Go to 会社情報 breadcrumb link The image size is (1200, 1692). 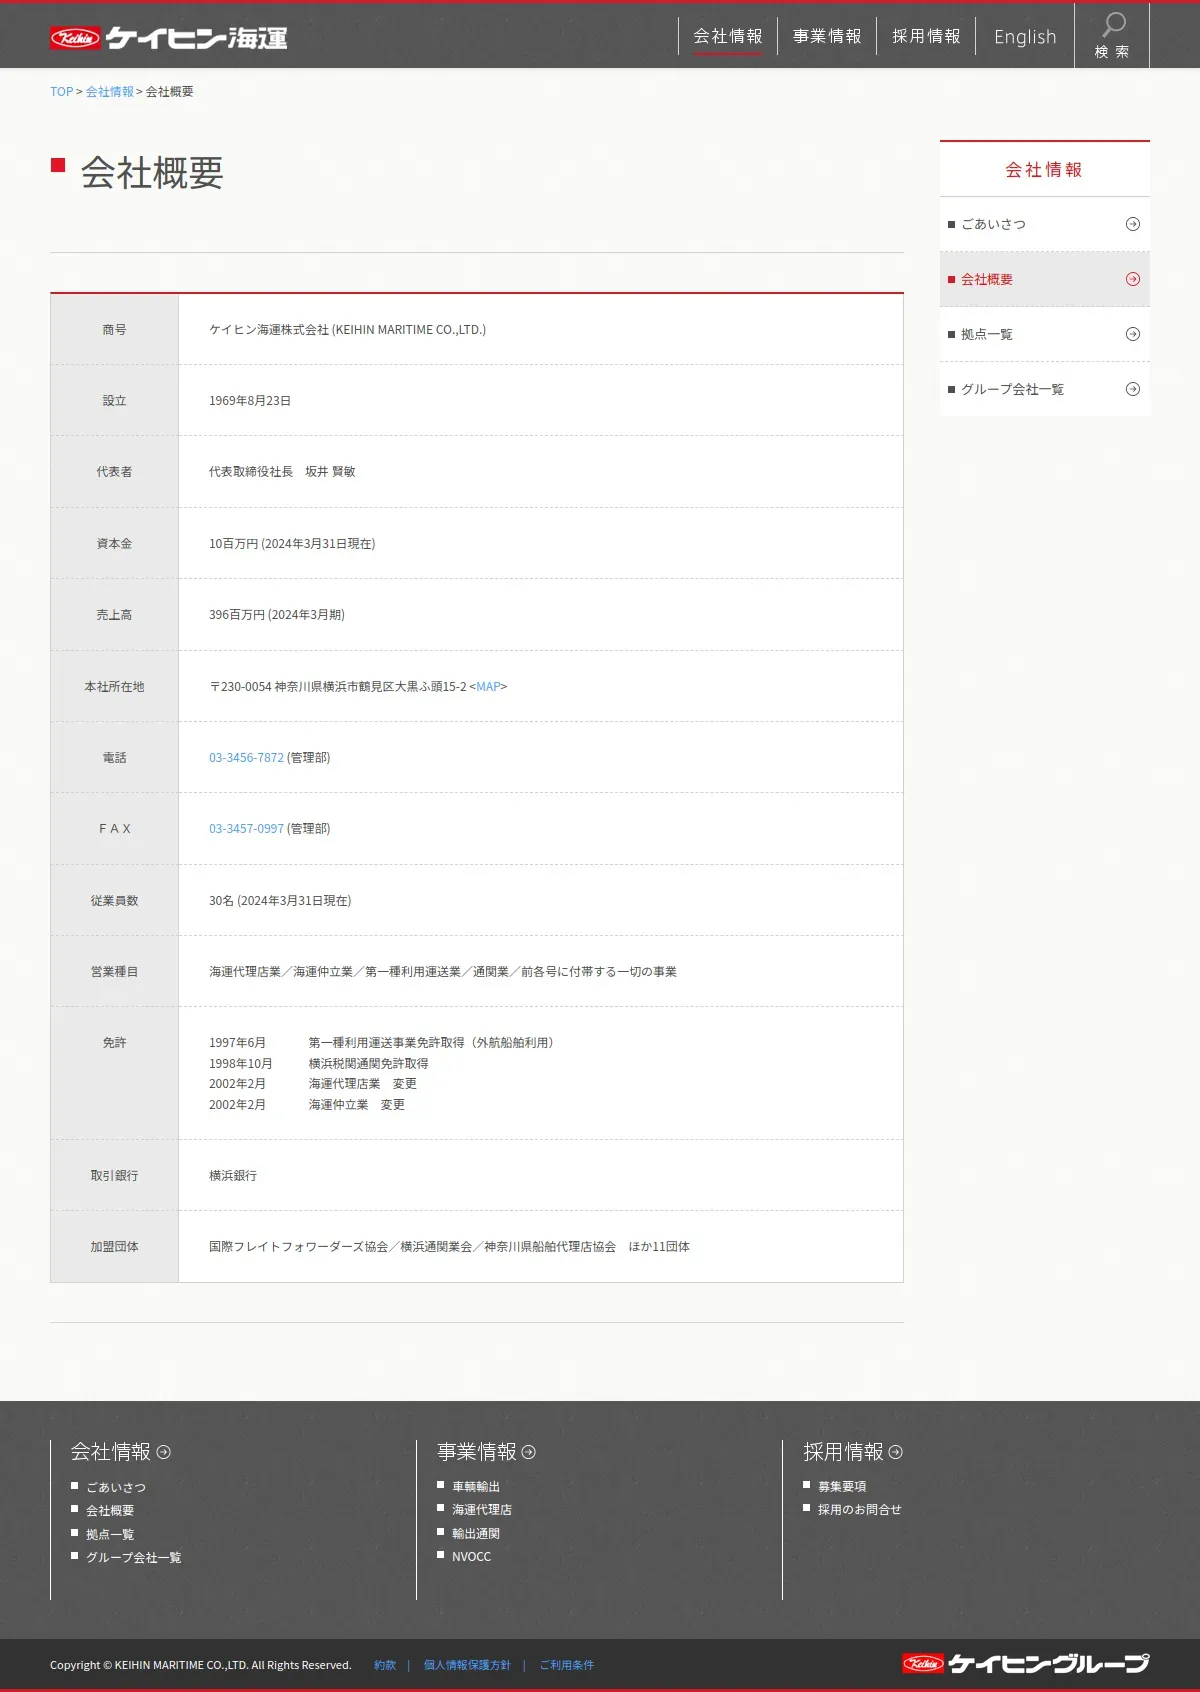(109, 91)
